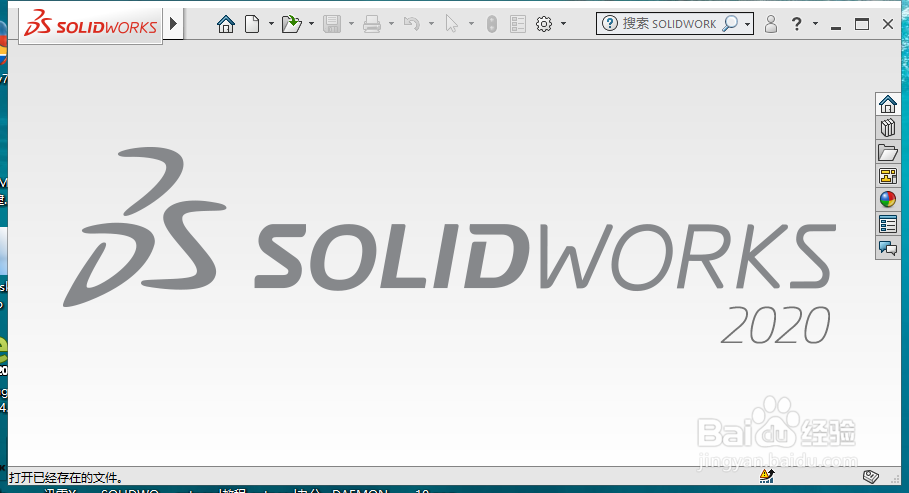Screen dimensions: 909x493
Task: Open an existing file
Action: (292, 24)
